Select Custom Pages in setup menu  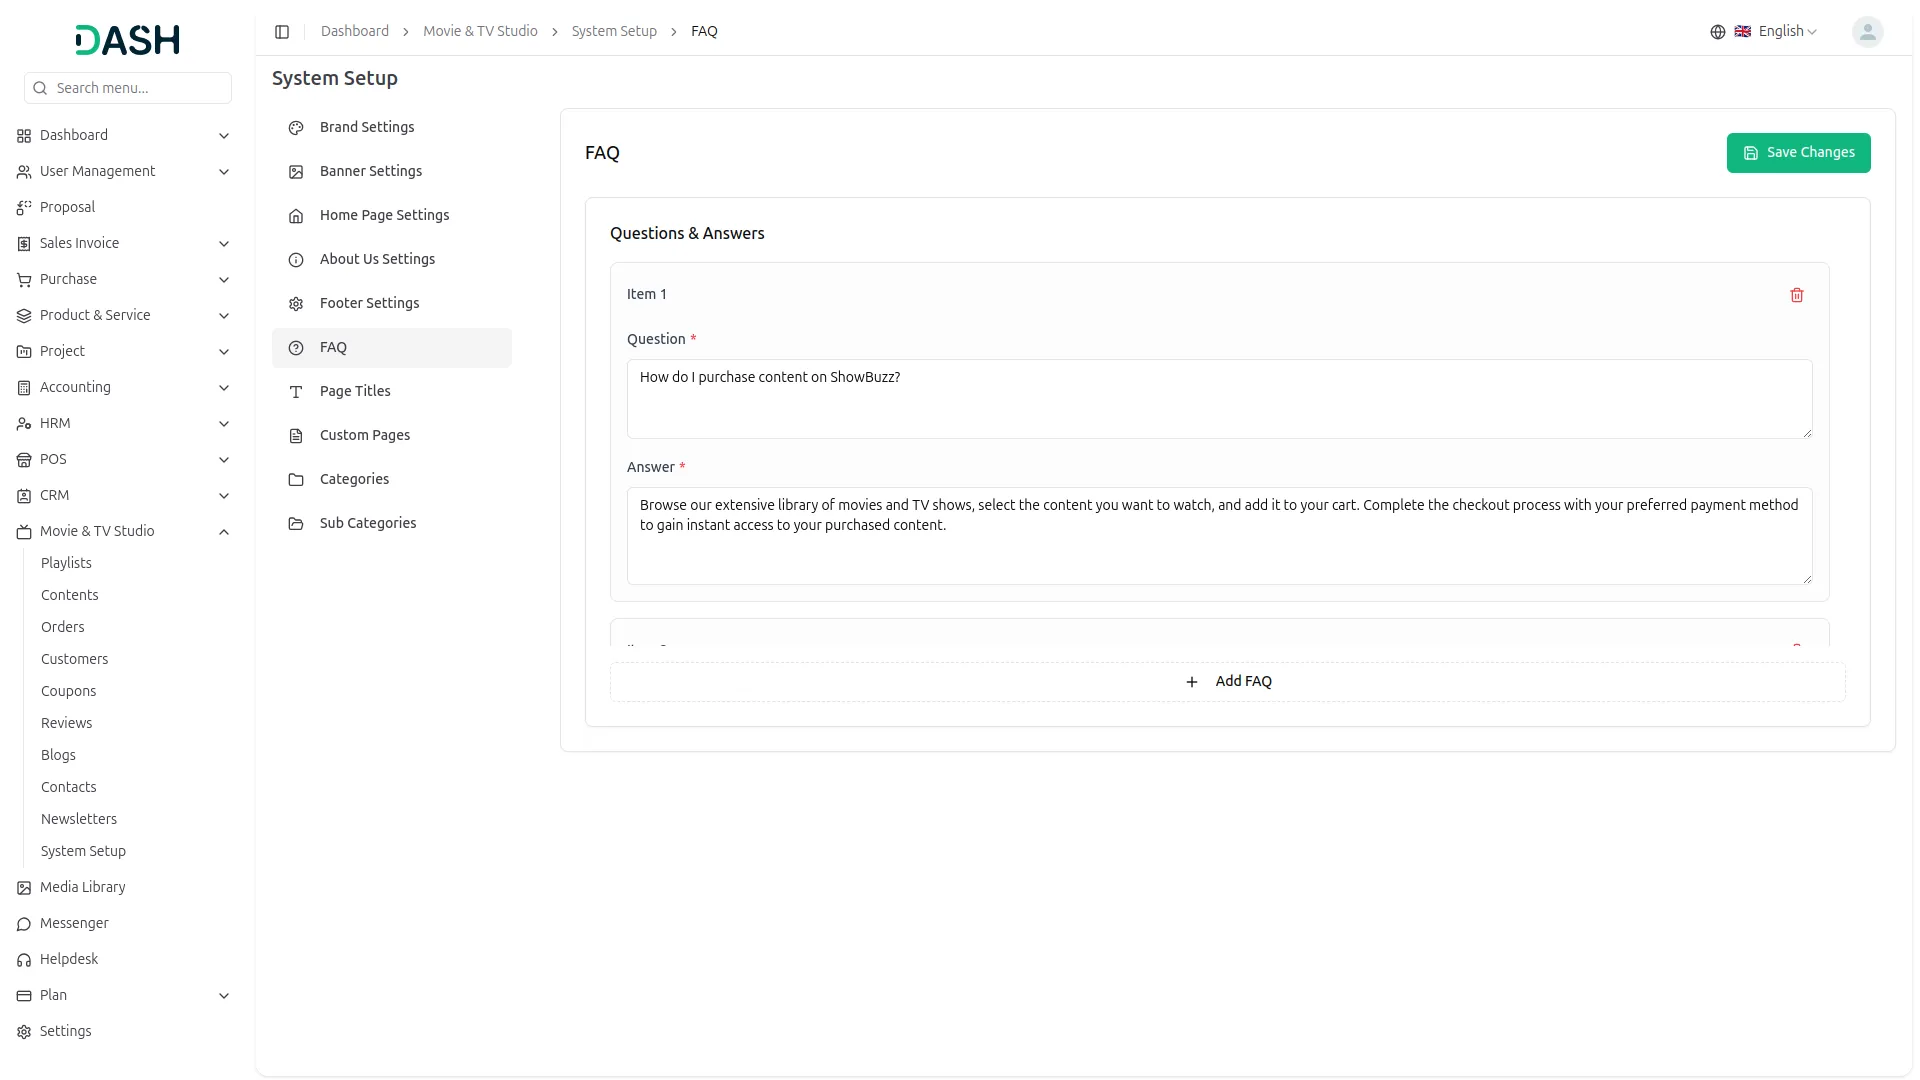click(x=365, y=436)
